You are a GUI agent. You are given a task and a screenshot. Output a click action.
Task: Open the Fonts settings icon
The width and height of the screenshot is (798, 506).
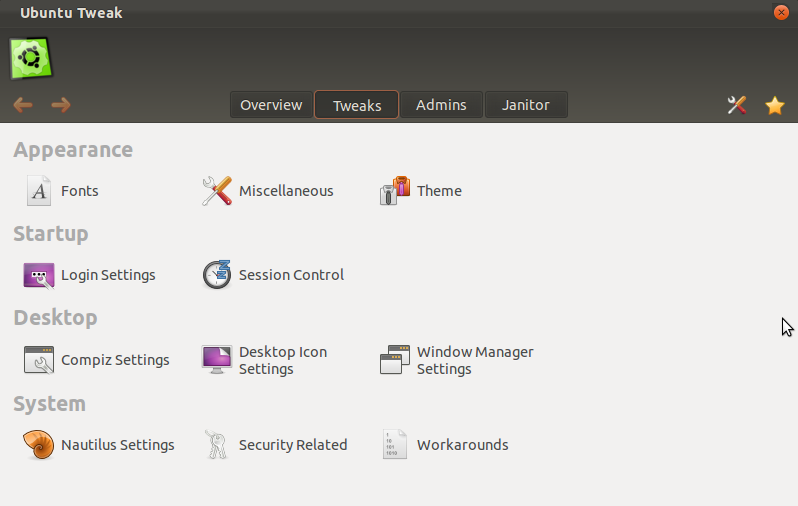39,191
